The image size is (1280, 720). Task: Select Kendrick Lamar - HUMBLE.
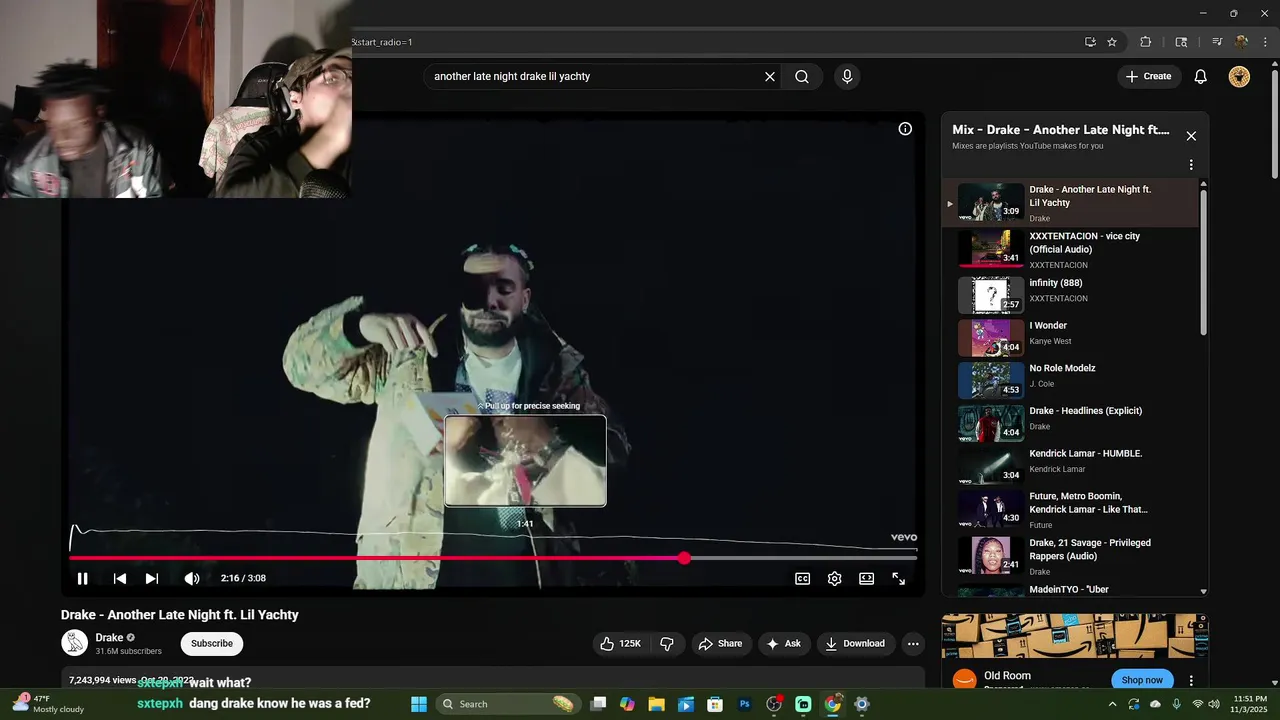click(x=1070, y=466)
